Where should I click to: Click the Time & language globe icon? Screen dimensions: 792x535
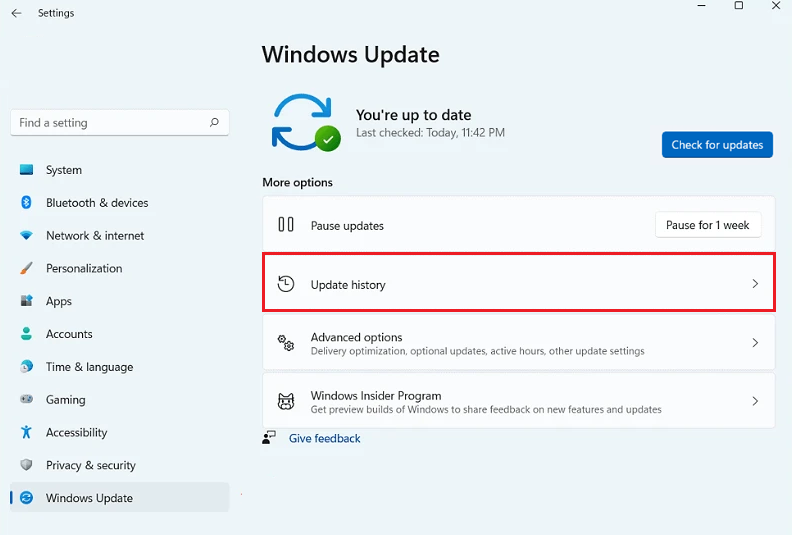[x=26, y=367]
